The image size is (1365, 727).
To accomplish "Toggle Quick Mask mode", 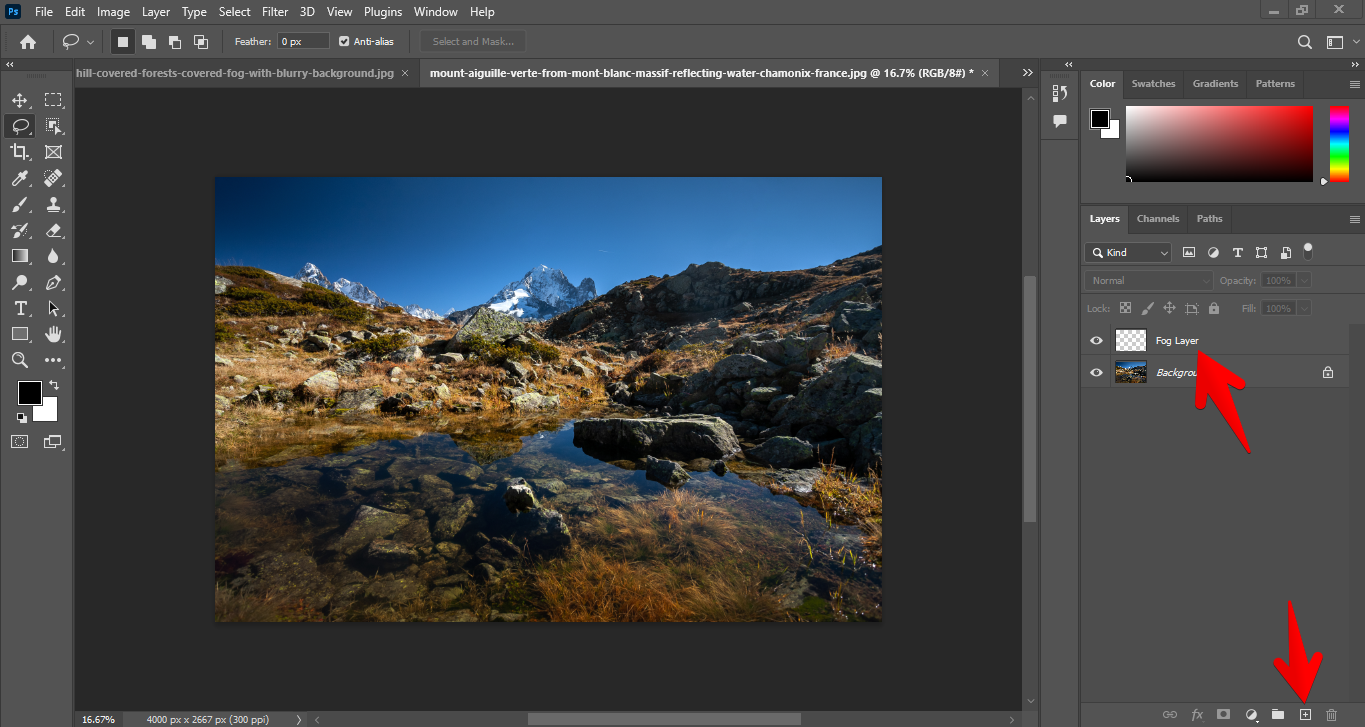I will coord(19,441).
